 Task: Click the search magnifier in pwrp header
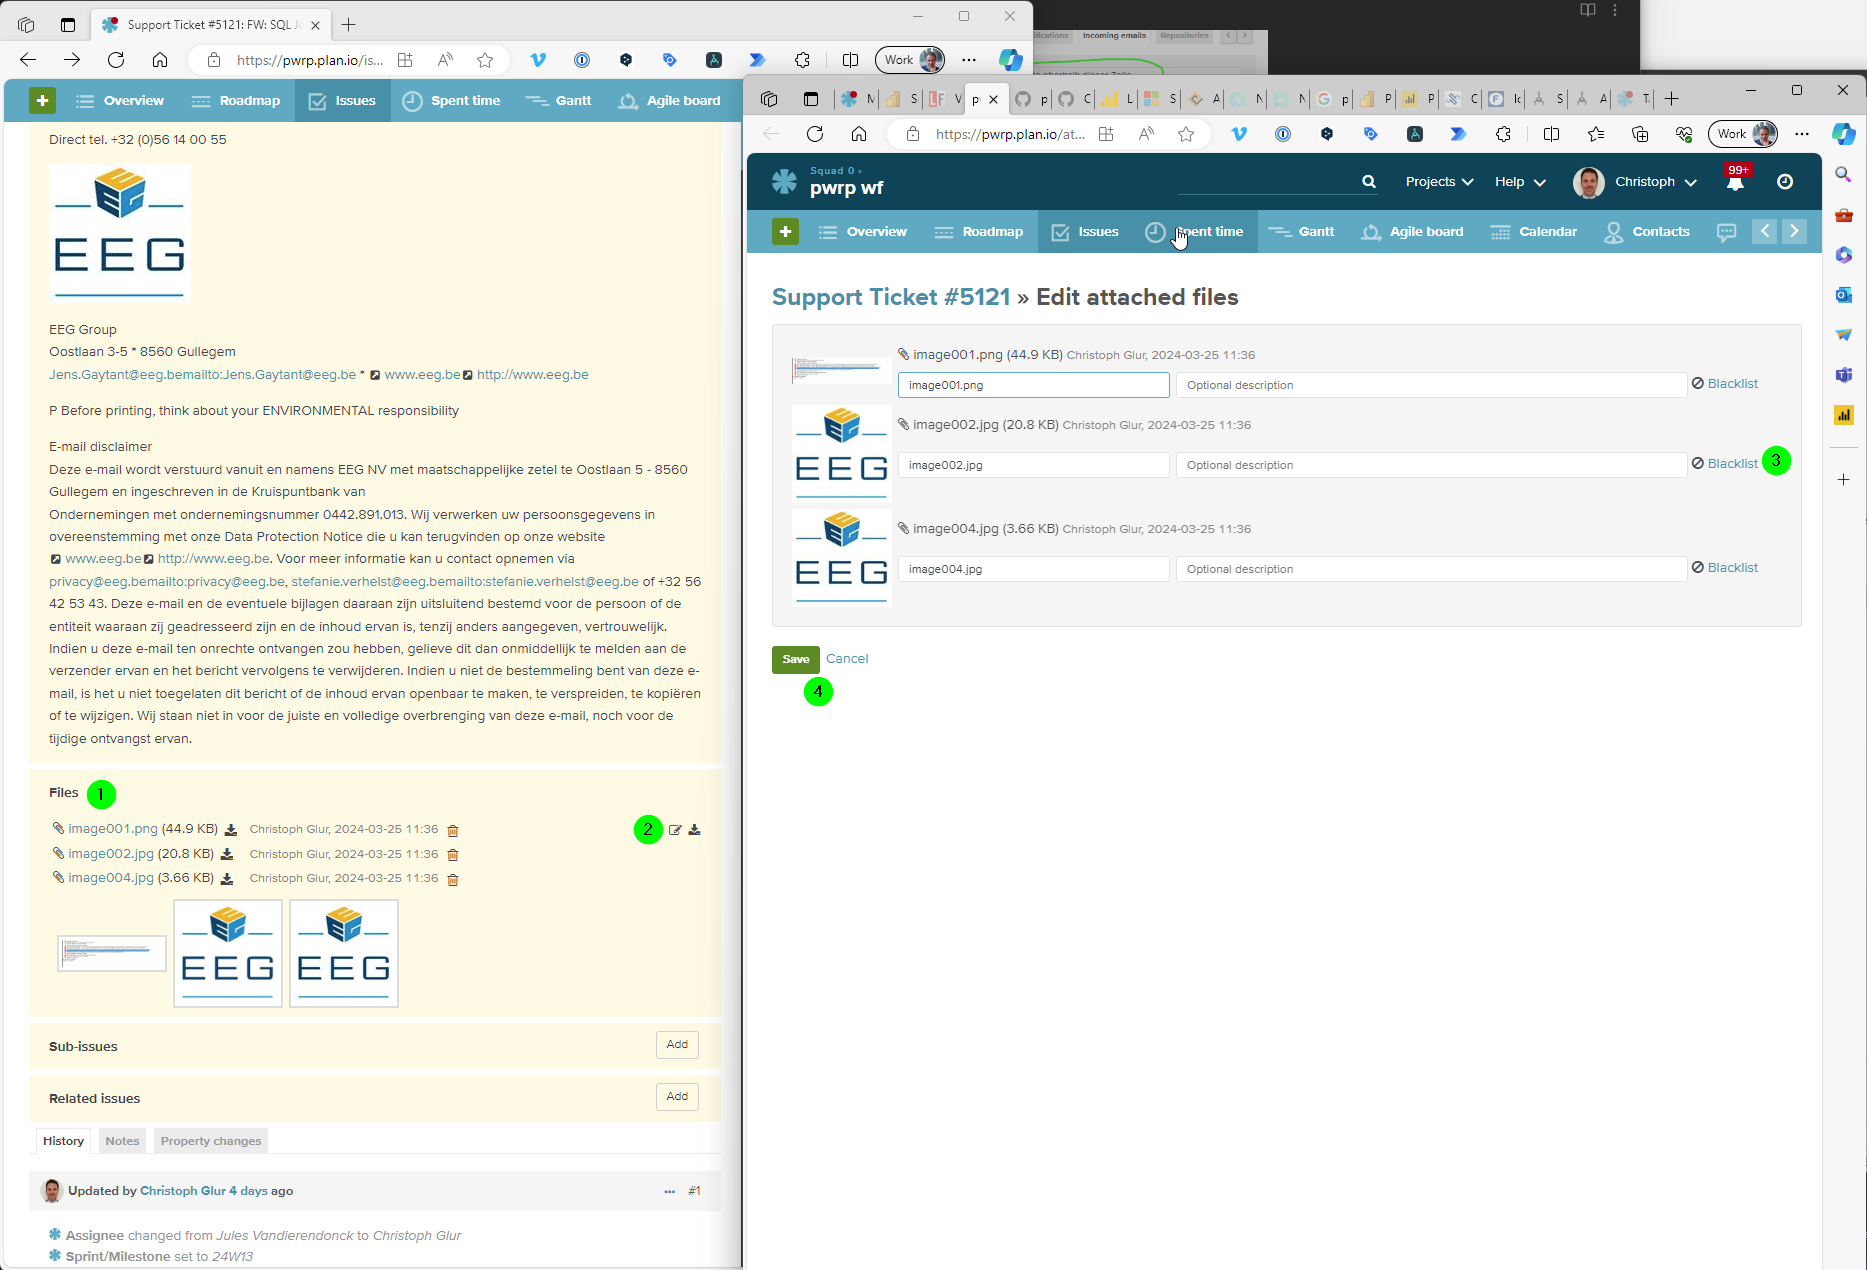pyautogui.click(x=1369, y=181)
